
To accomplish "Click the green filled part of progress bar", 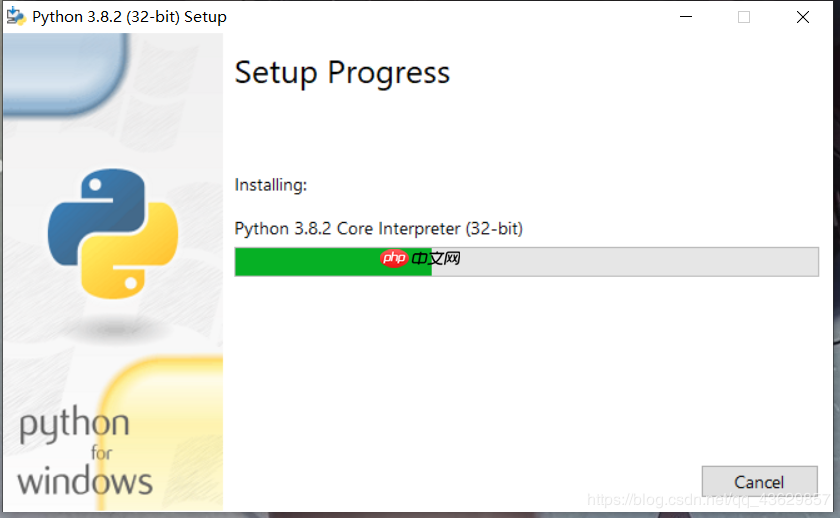I will point(333,262).
